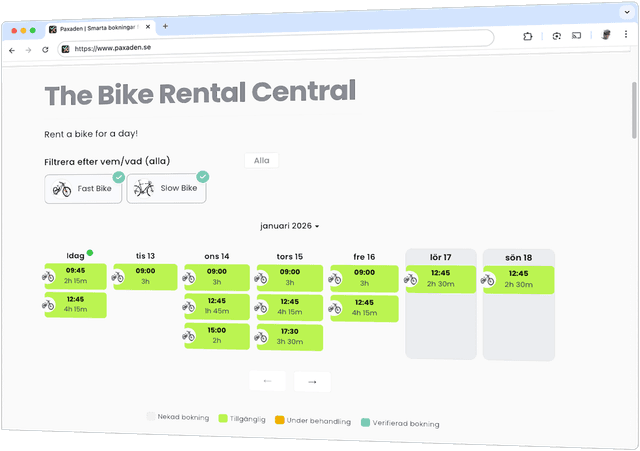Open the extensions puzzle icon
This screenshot has width=640, height=451.
527,36
